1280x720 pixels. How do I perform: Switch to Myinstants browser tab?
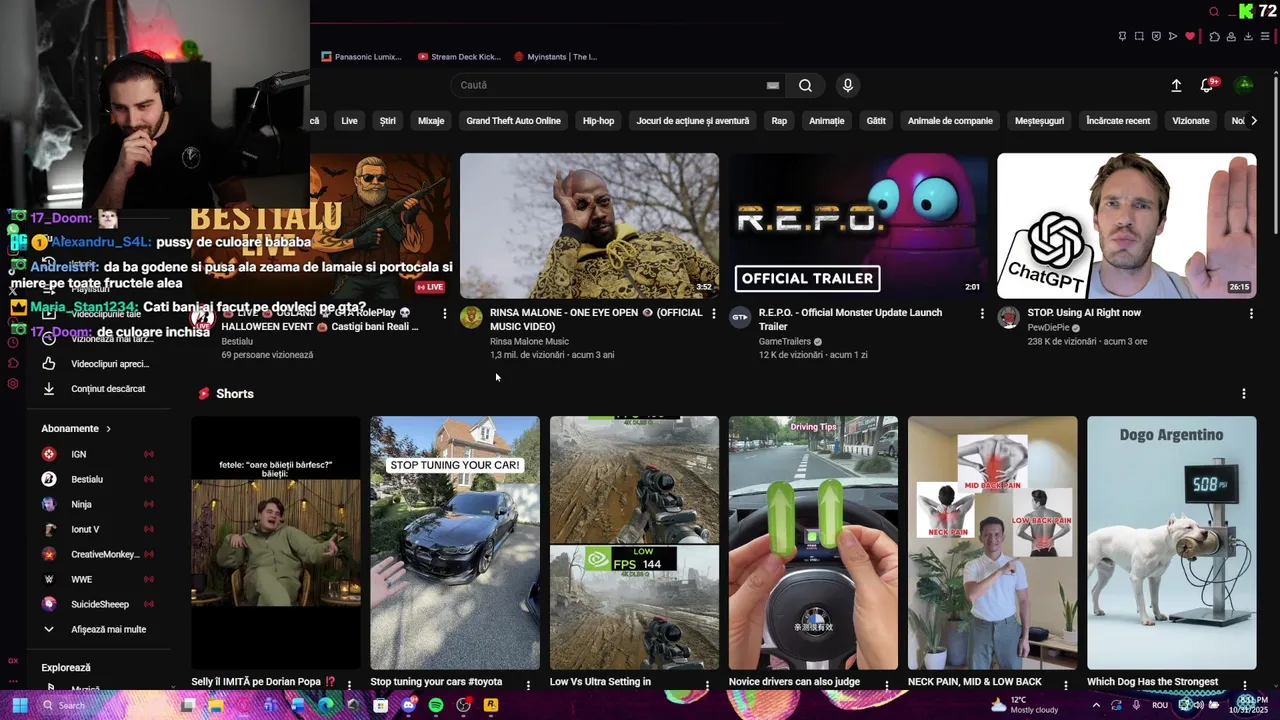point(555,57)
